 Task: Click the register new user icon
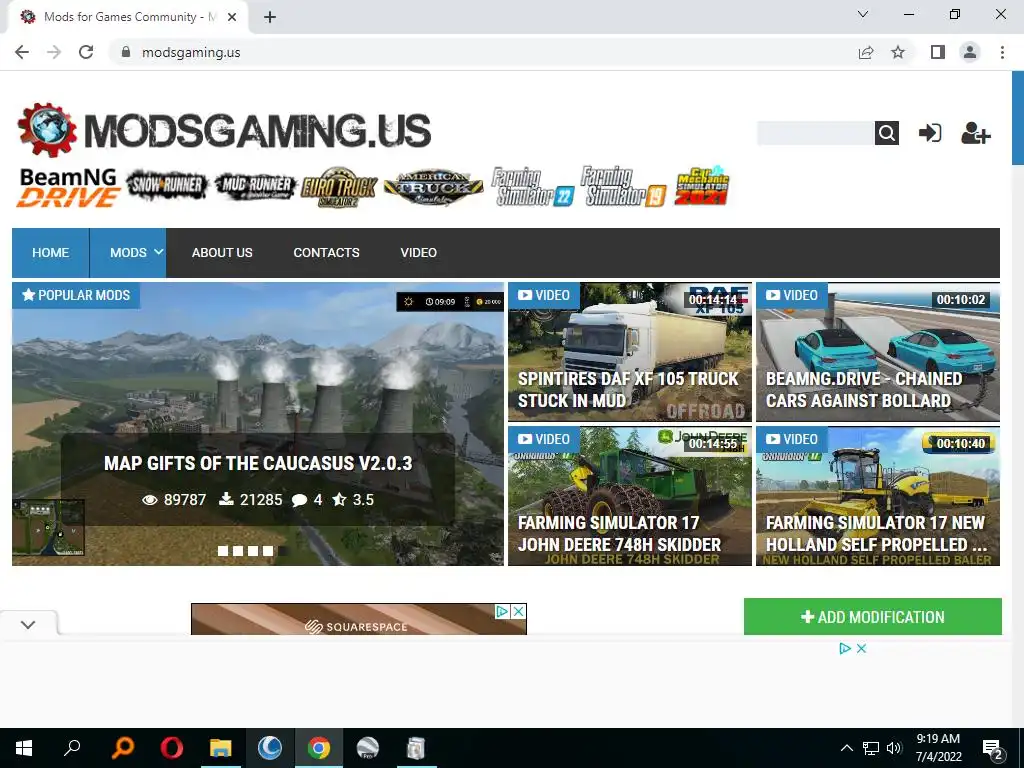point(976,133)
